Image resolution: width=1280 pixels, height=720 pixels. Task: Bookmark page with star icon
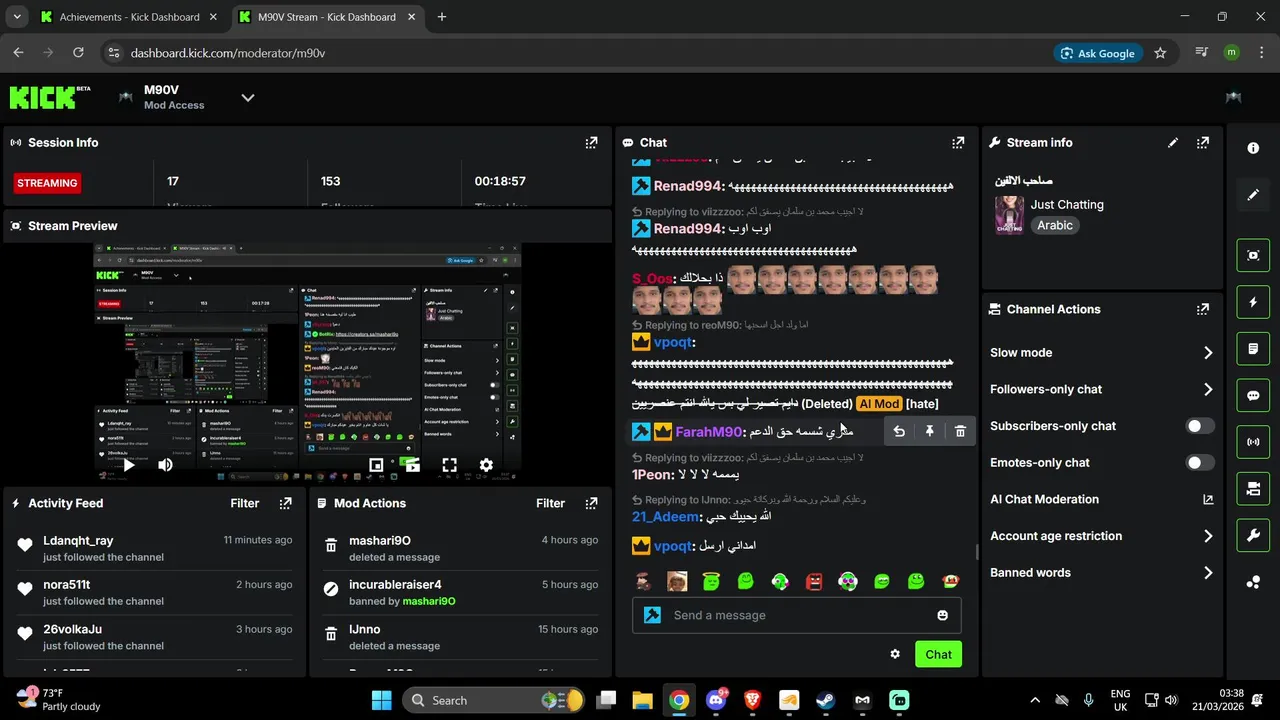pyautogui.click(x=1160, y=53)
